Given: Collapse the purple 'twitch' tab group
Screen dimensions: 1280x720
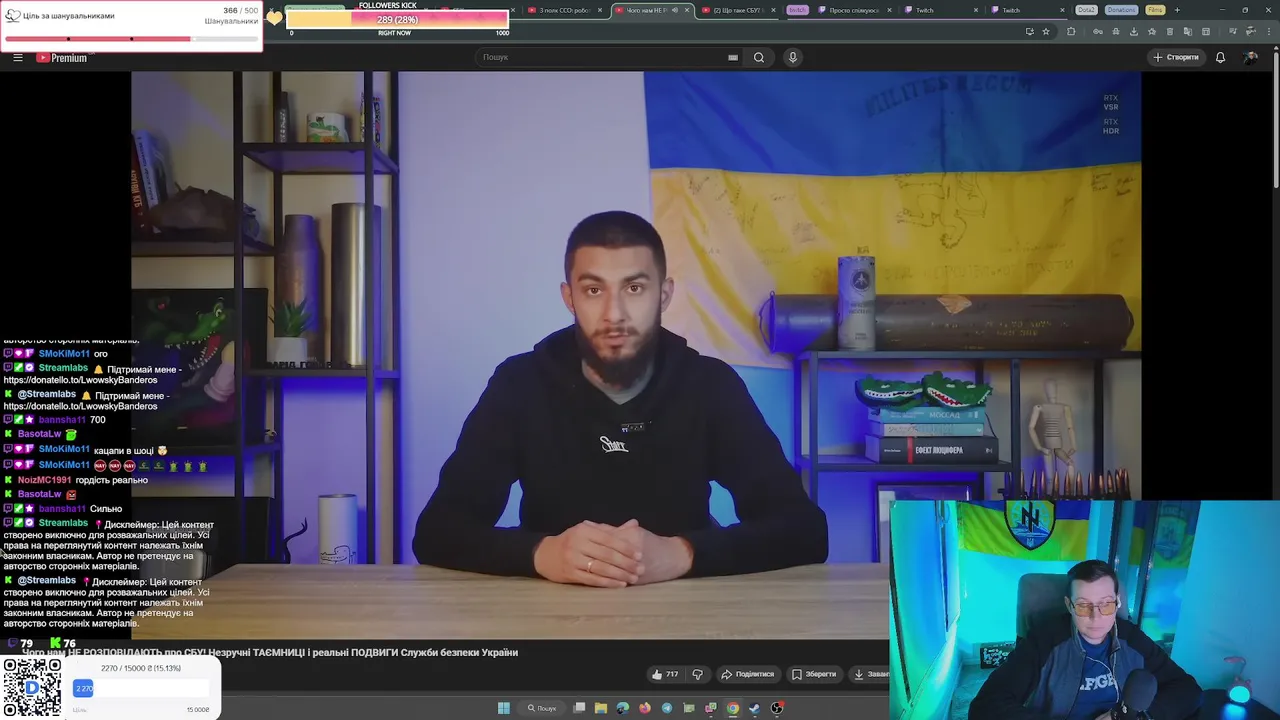Looking at the screenshot, I should 797,10.
